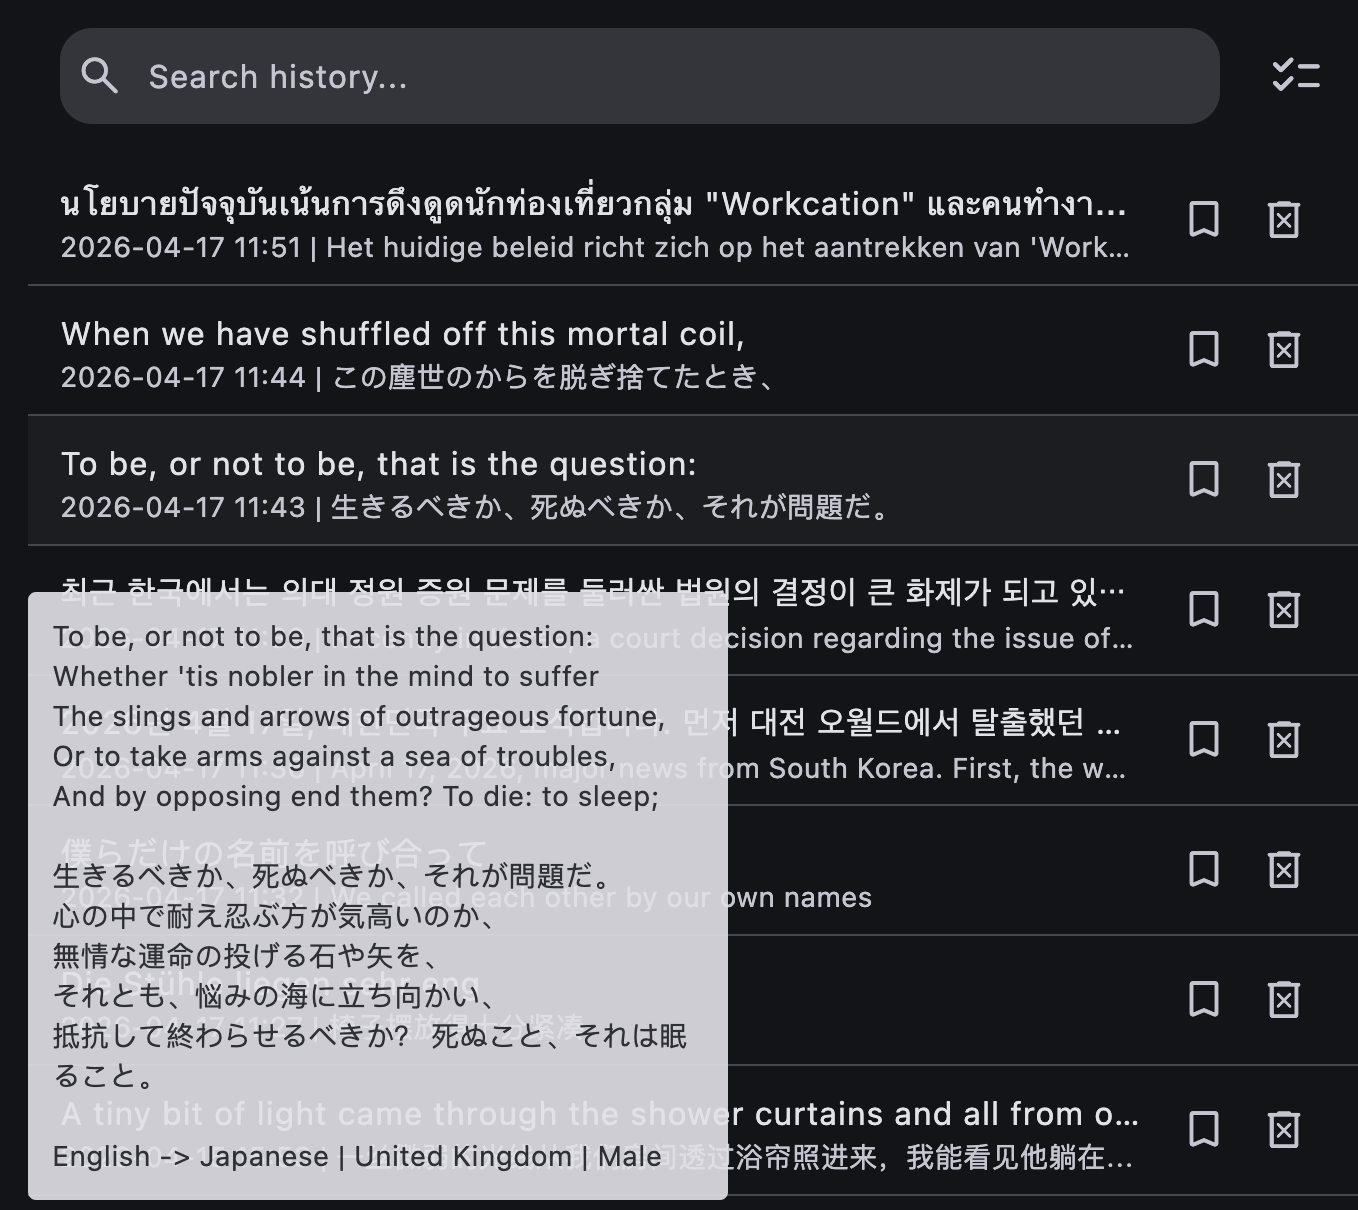Click 'Het huidige beleid' Dutch translation line
1358x1210 pixels.
(728, 247)
